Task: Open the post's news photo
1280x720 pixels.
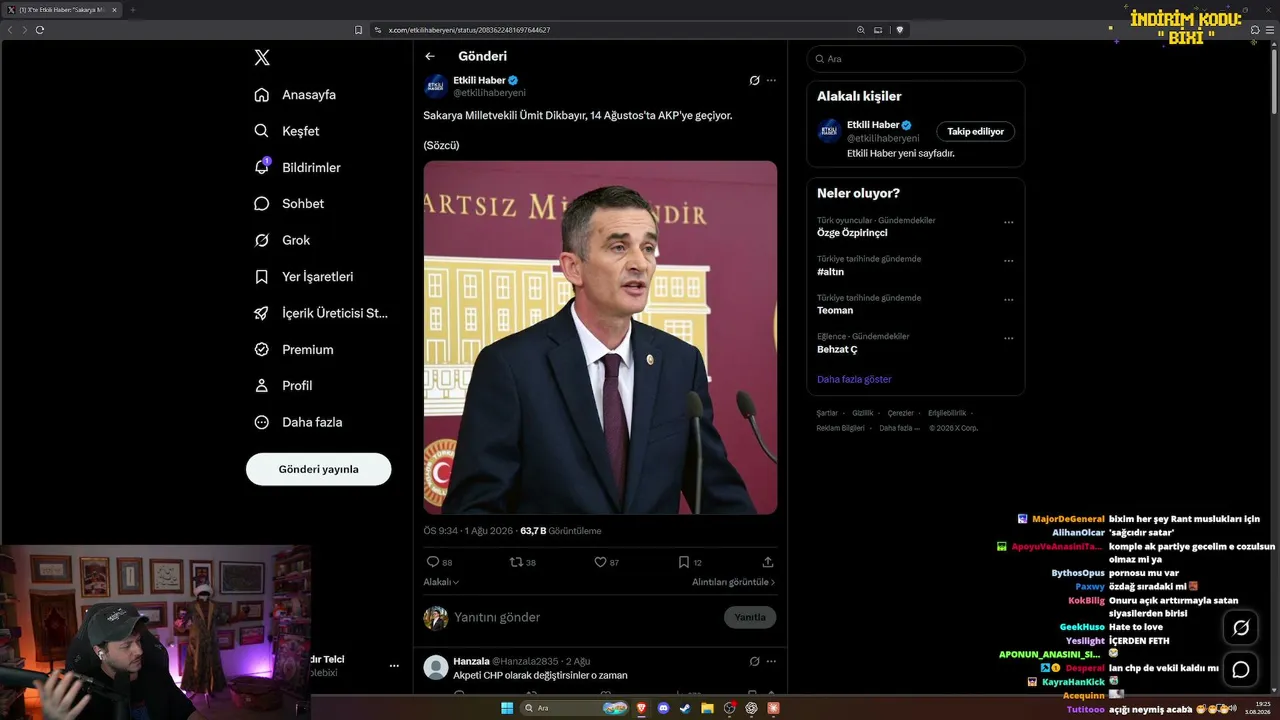Action: pyautogui.click(x=600, y=338)
